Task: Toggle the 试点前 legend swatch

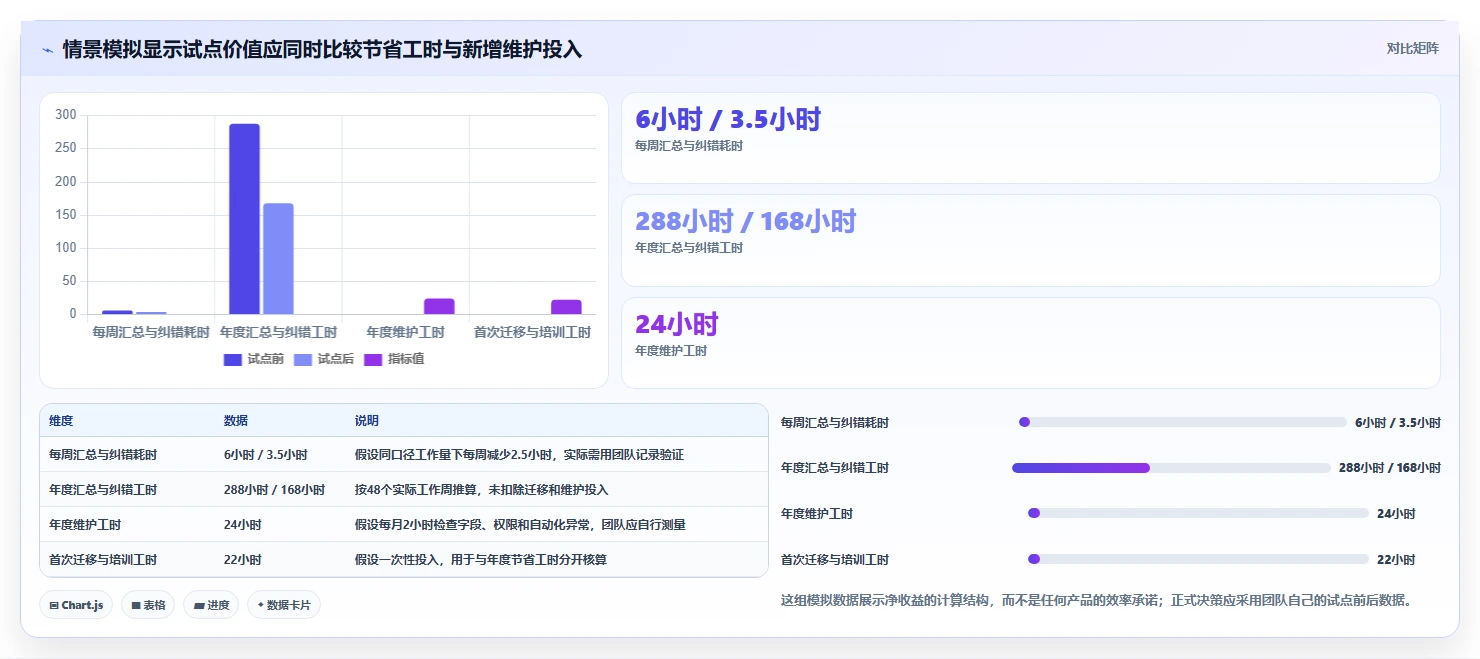Action: (x=233, y=359)
